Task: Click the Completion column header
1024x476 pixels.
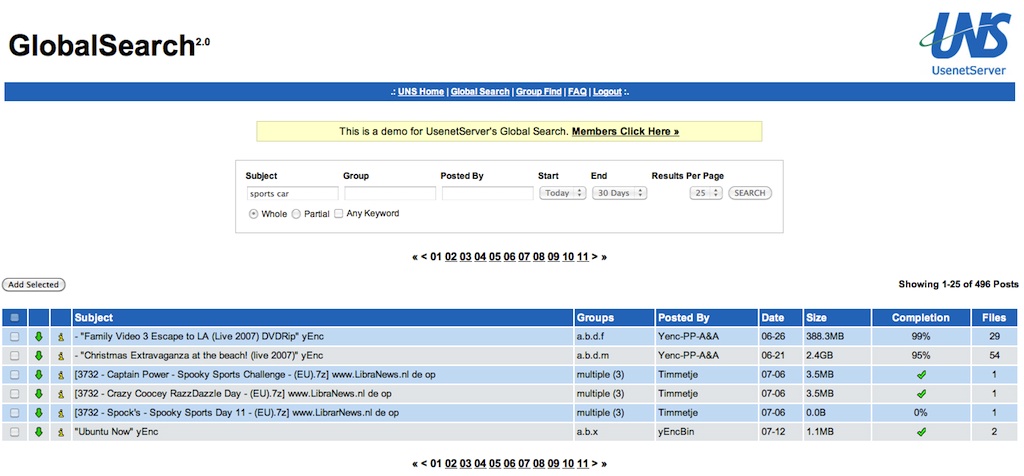Action: (921, 318)
